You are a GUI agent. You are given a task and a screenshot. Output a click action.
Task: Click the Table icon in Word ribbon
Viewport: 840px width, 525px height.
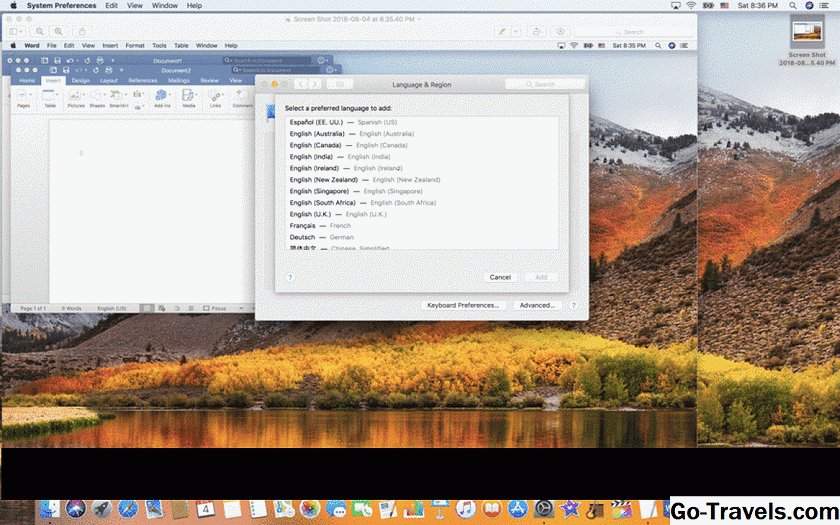(50, 96)
